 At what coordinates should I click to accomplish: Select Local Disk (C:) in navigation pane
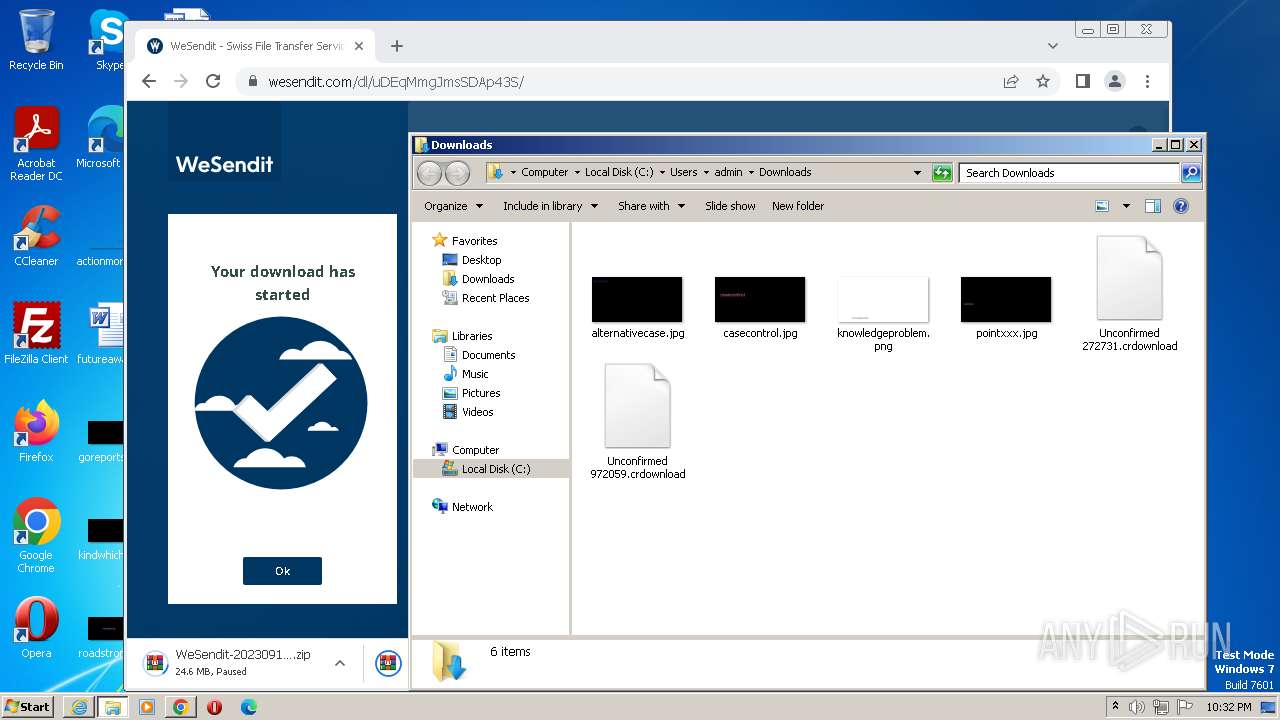coord(495,469)
